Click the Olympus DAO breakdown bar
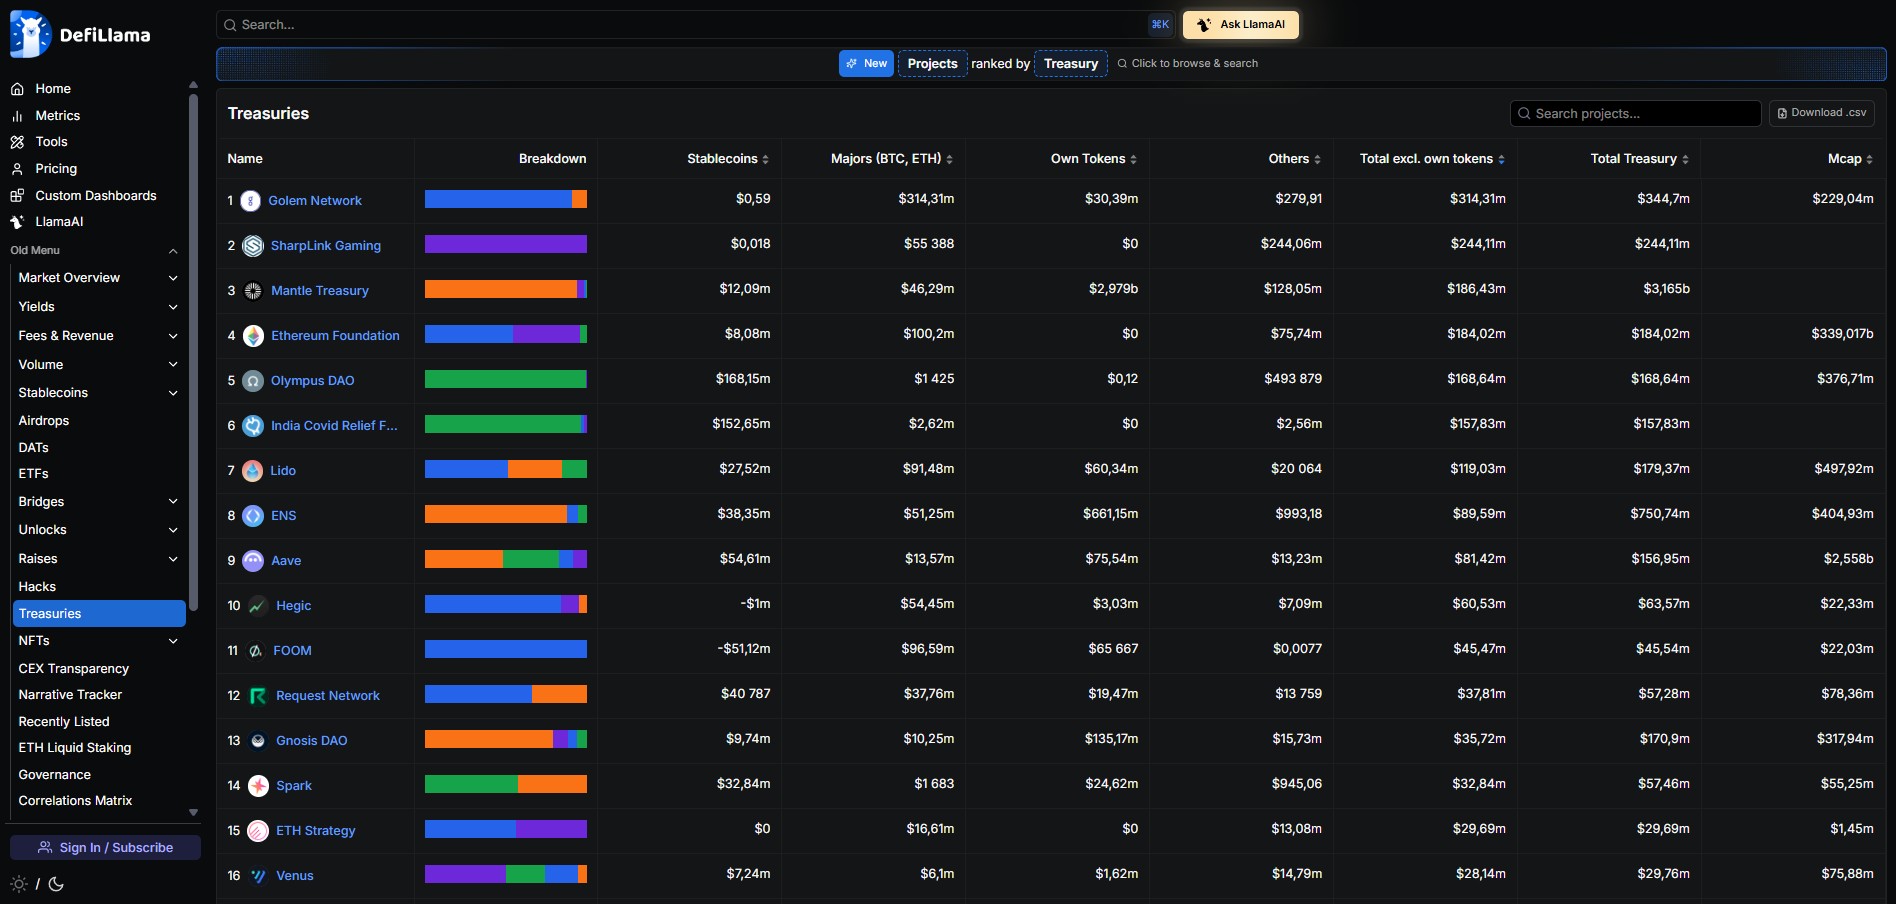 [505, 380]
